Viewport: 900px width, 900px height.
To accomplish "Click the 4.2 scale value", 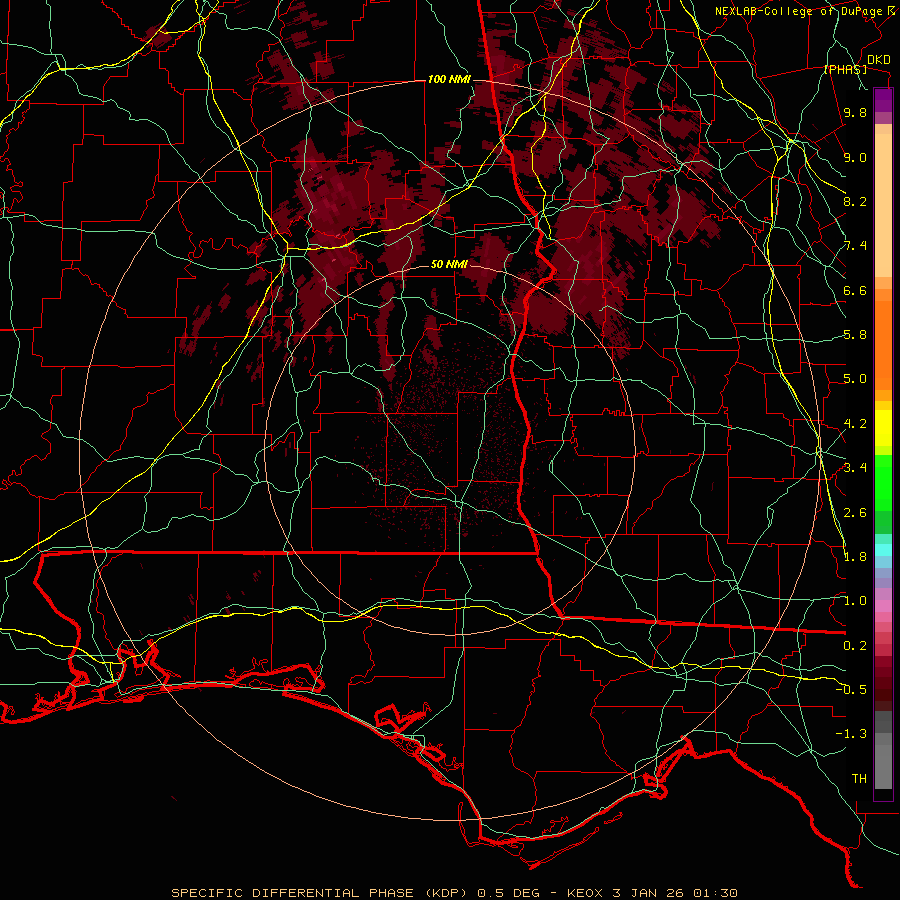I will point(855,424).
